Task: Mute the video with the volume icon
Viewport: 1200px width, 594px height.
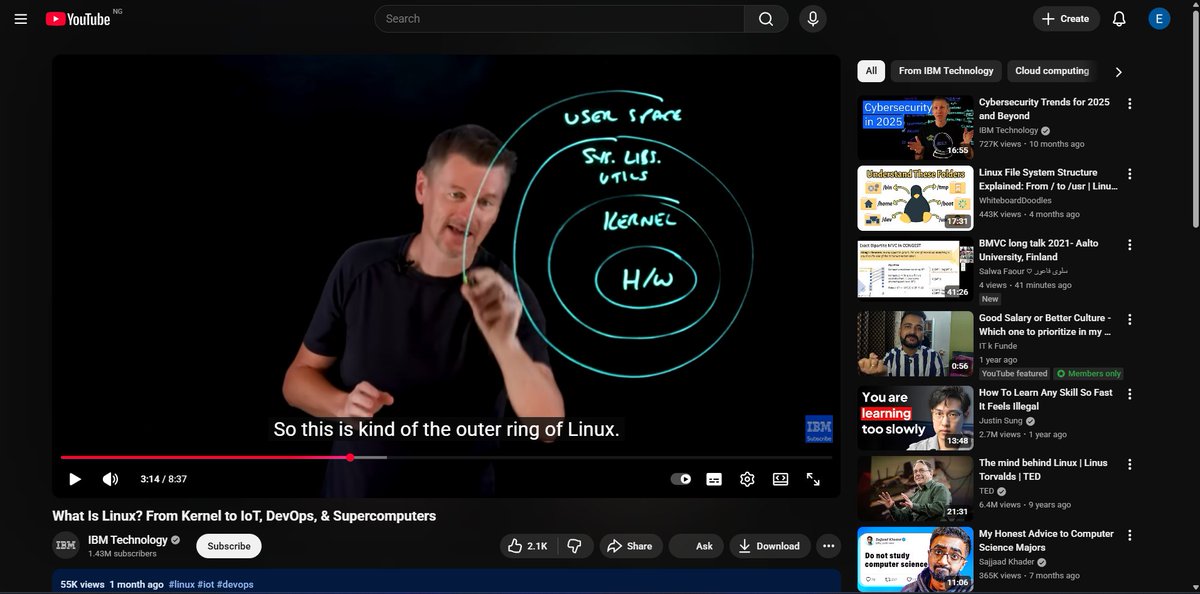Action: click(x=110, y=479)
